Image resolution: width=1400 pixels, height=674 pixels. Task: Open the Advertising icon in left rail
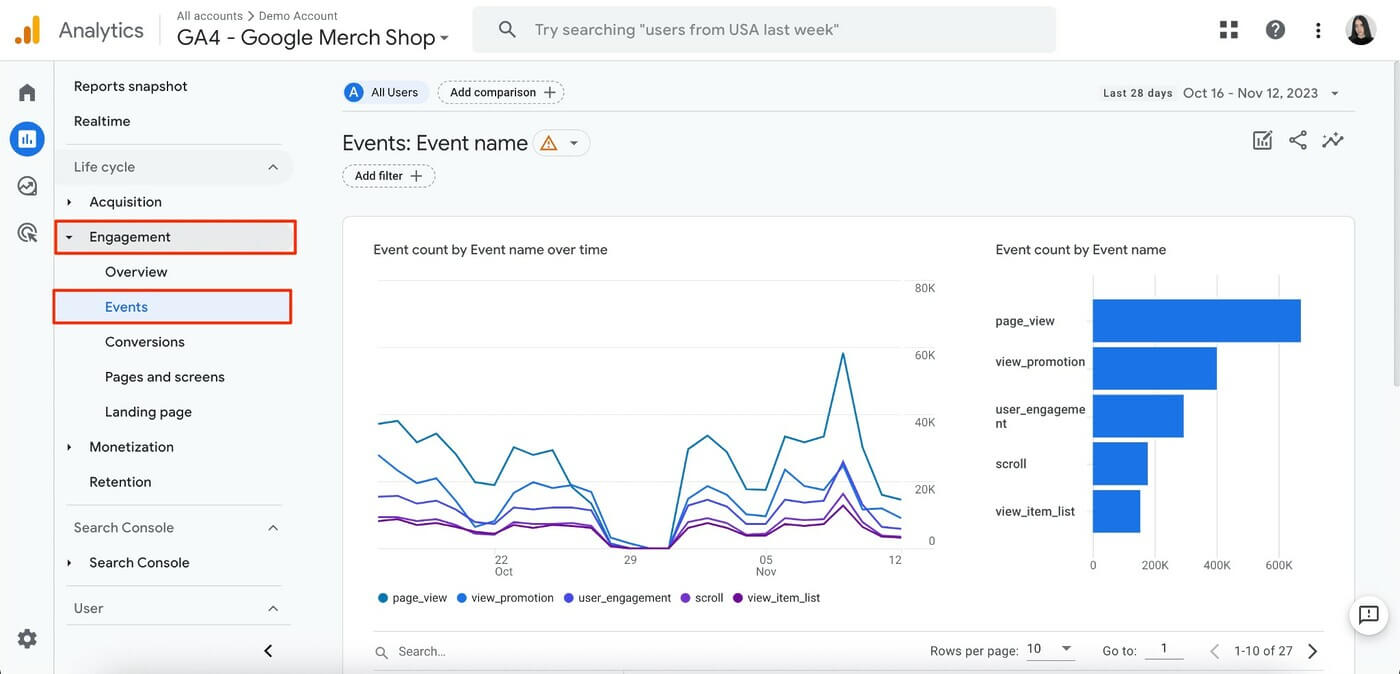click(27, 233)
